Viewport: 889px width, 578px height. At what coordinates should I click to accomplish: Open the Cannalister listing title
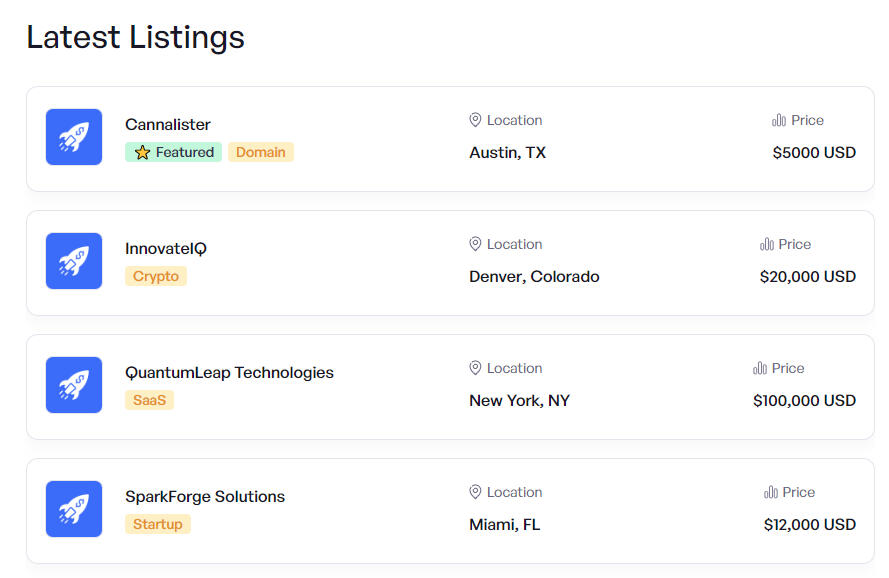click(x=168, y=125)
